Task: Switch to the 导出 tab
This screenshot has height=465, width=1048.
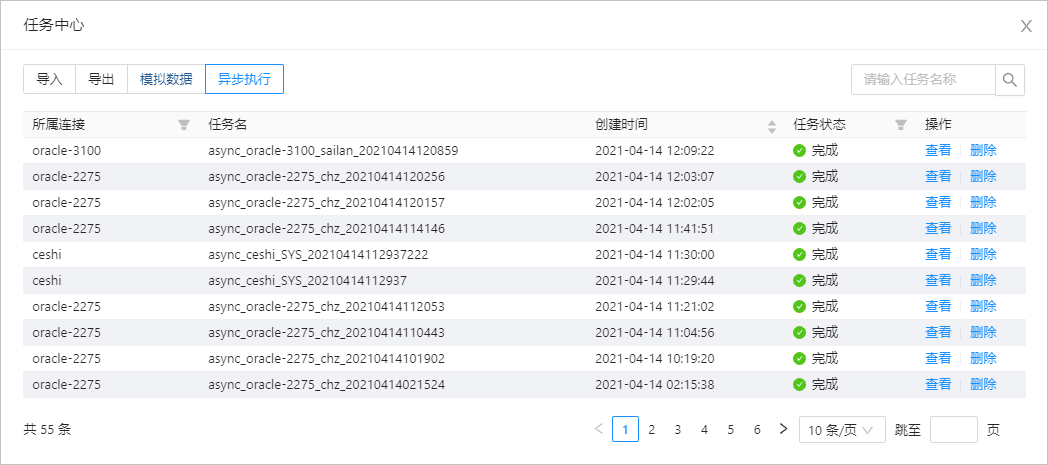Action: coord(101,79)
